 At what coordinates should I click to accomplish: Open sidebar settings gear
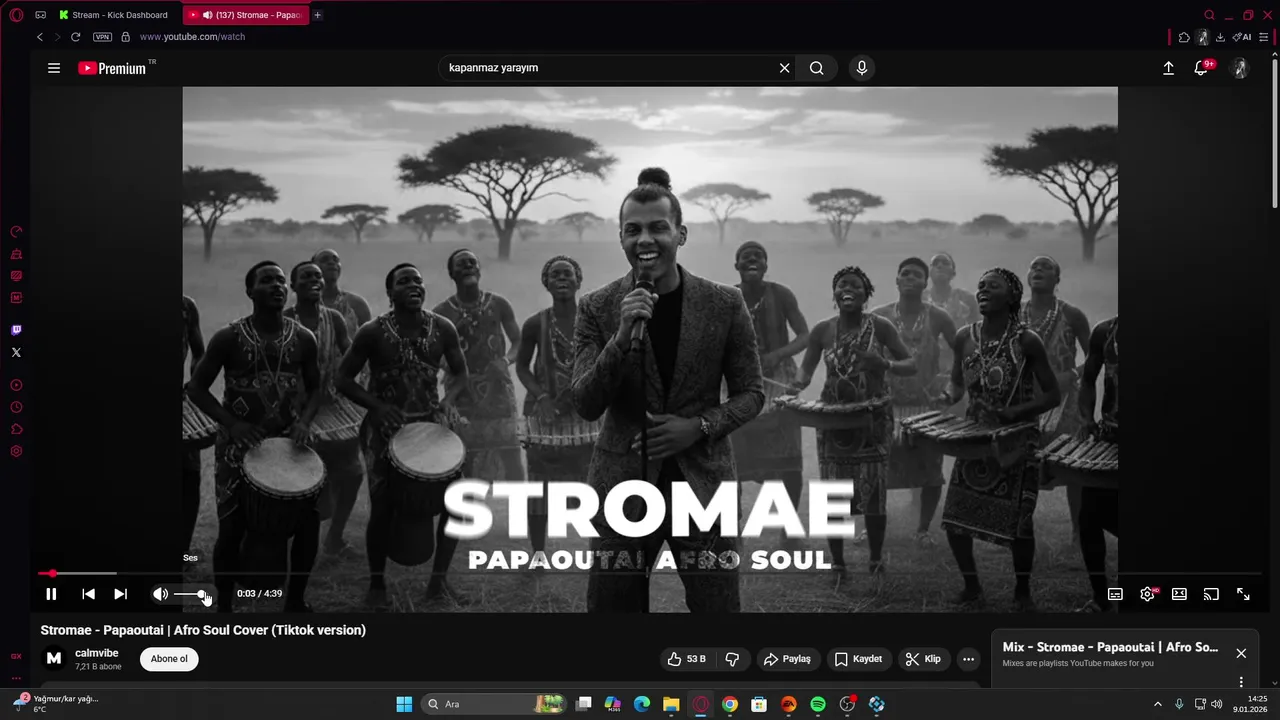(x=16, y=451)
